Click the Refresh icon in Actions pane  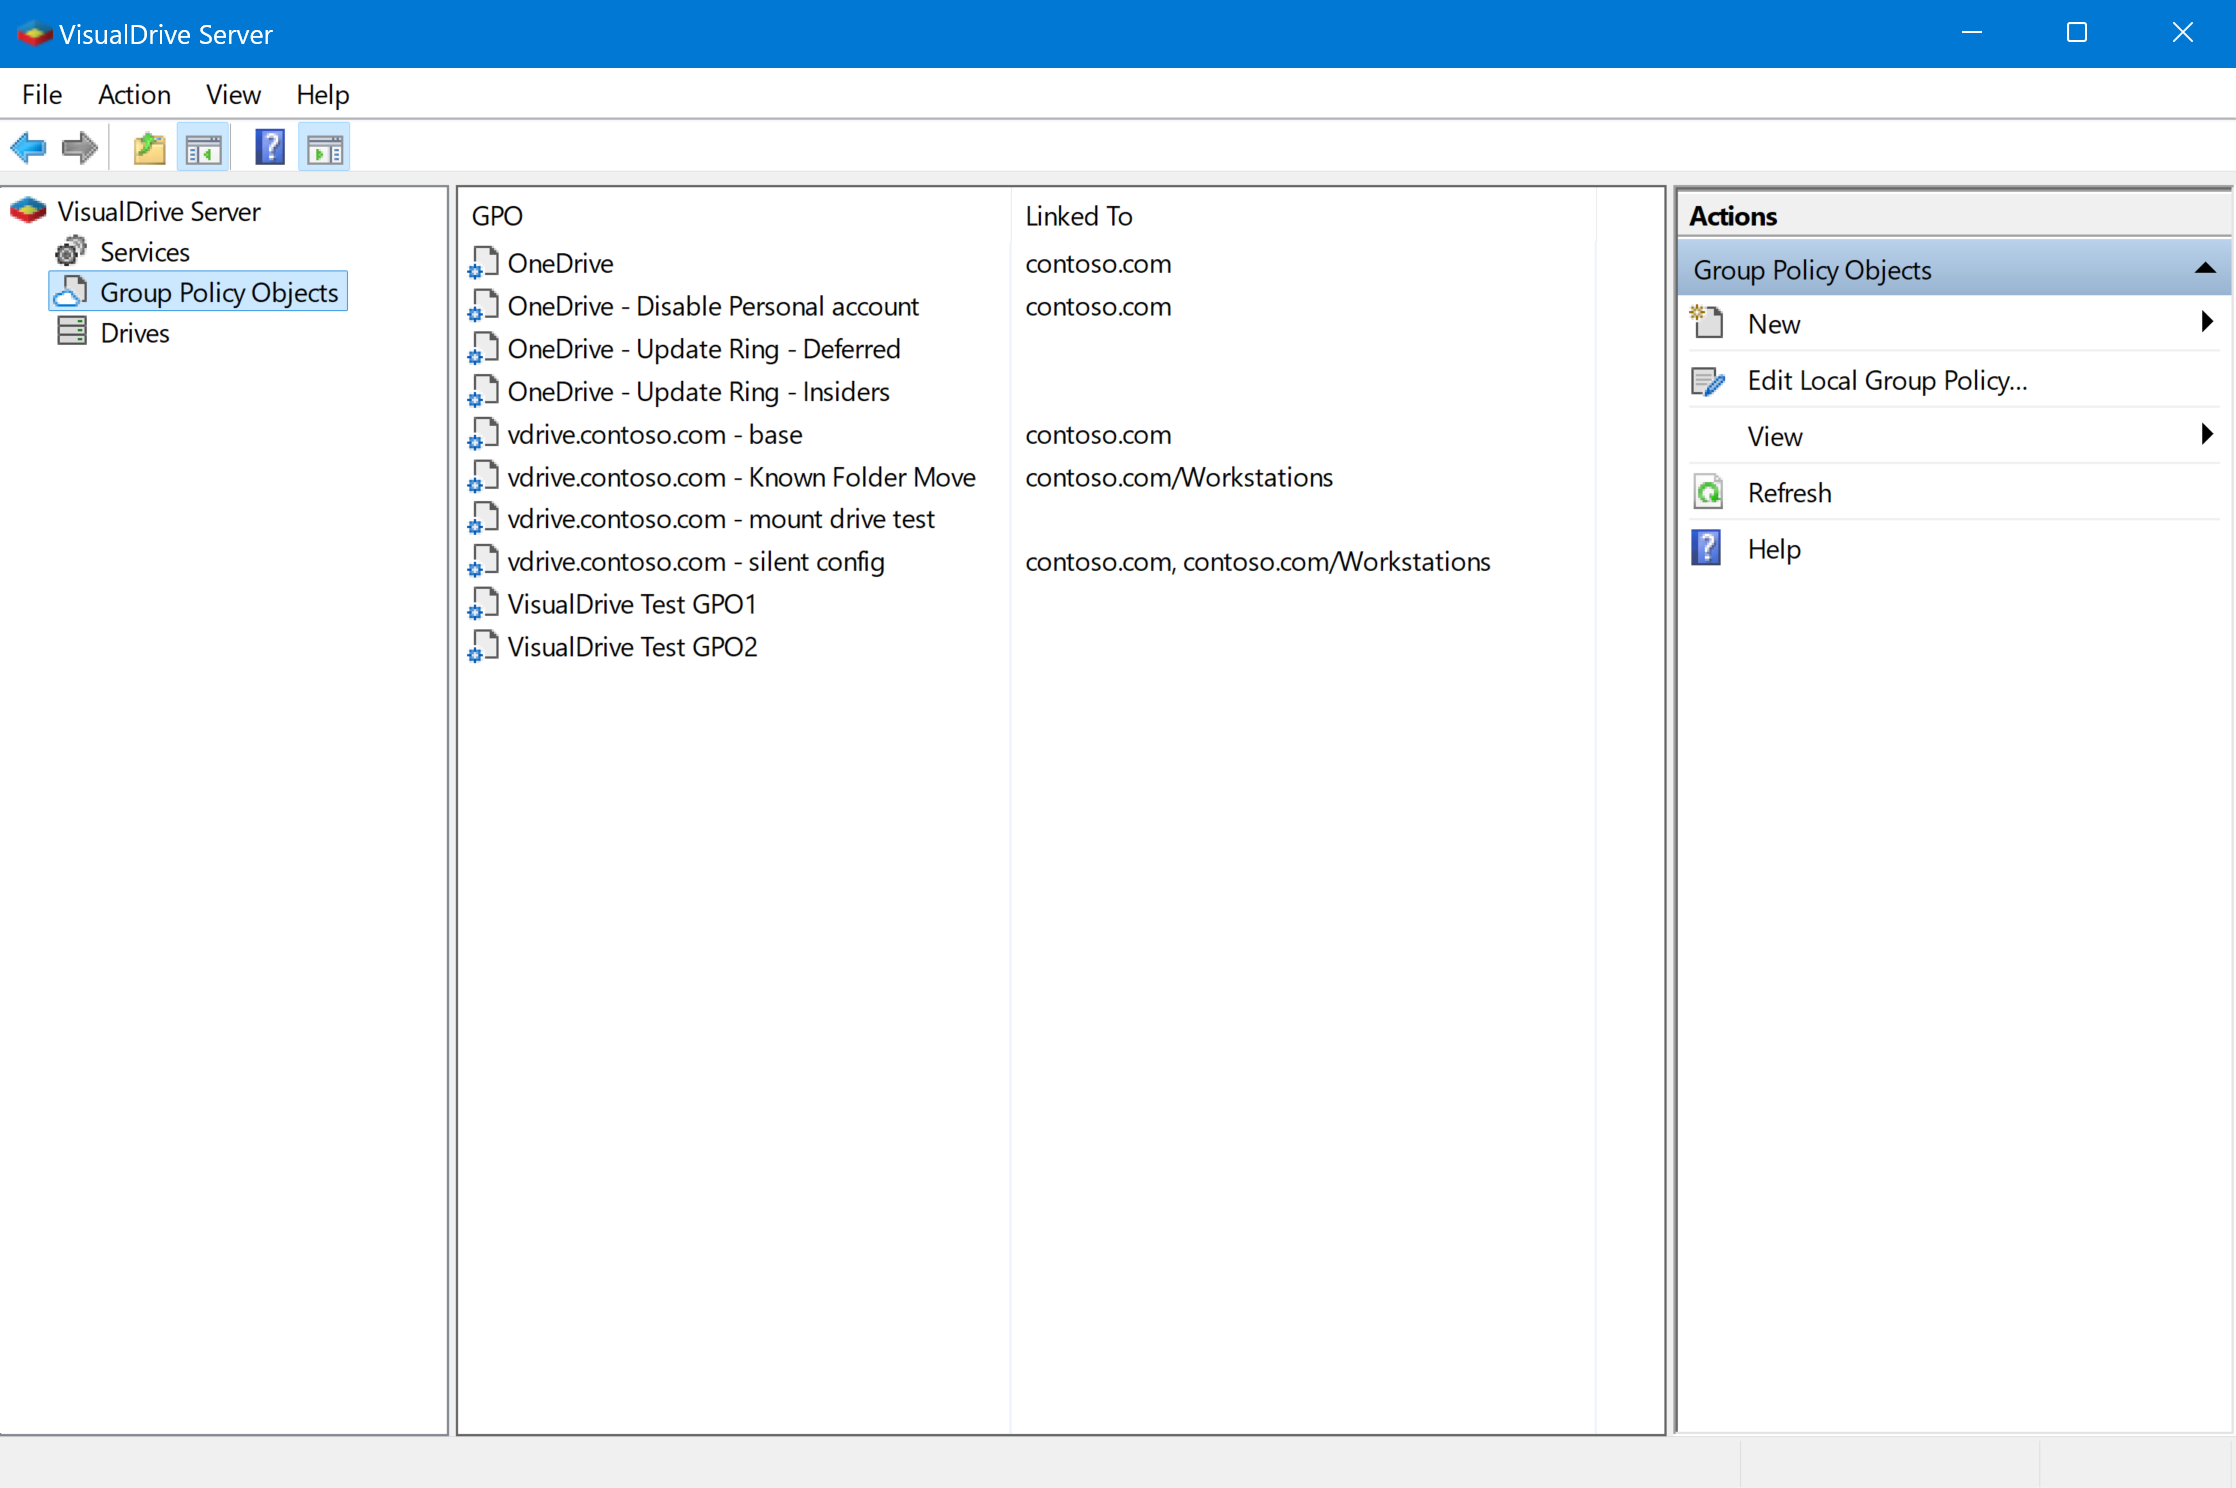(x=1708, y=493)
